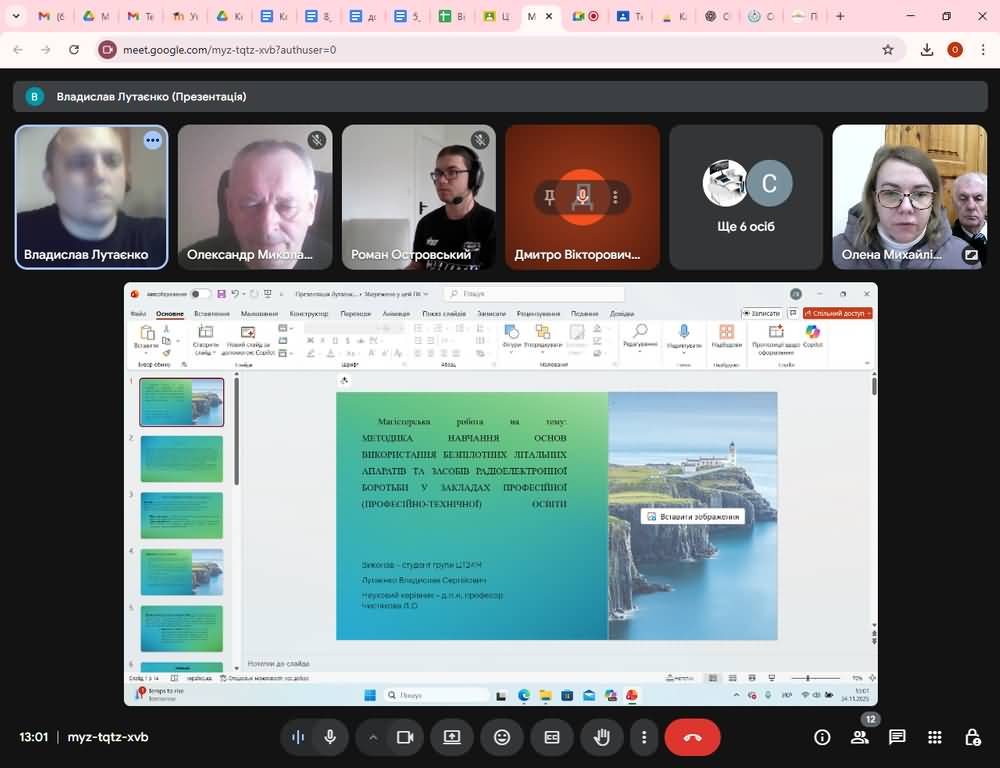The image size is (1000, 768).
Task: Expand camera settings chevron arrow
Action: [373, 737]
